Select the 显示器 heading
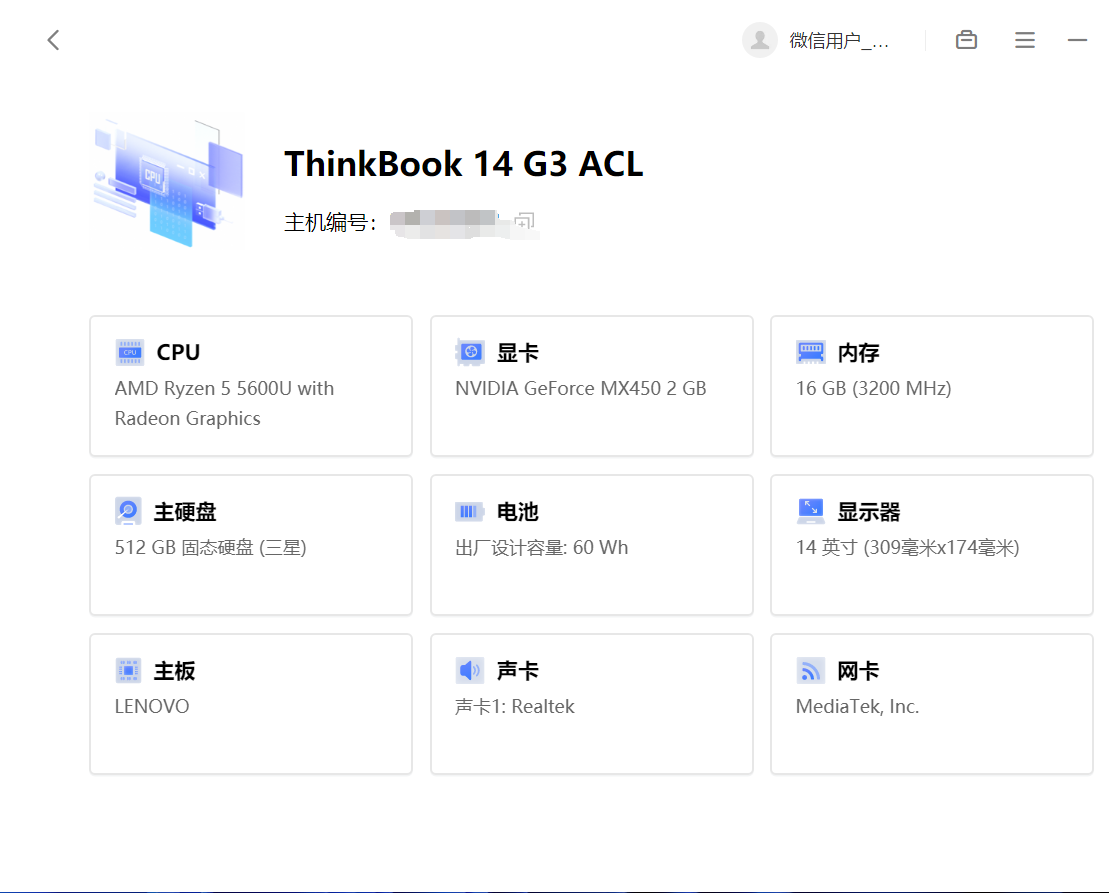The image size is (1109, 893). (x=869, y=511)
